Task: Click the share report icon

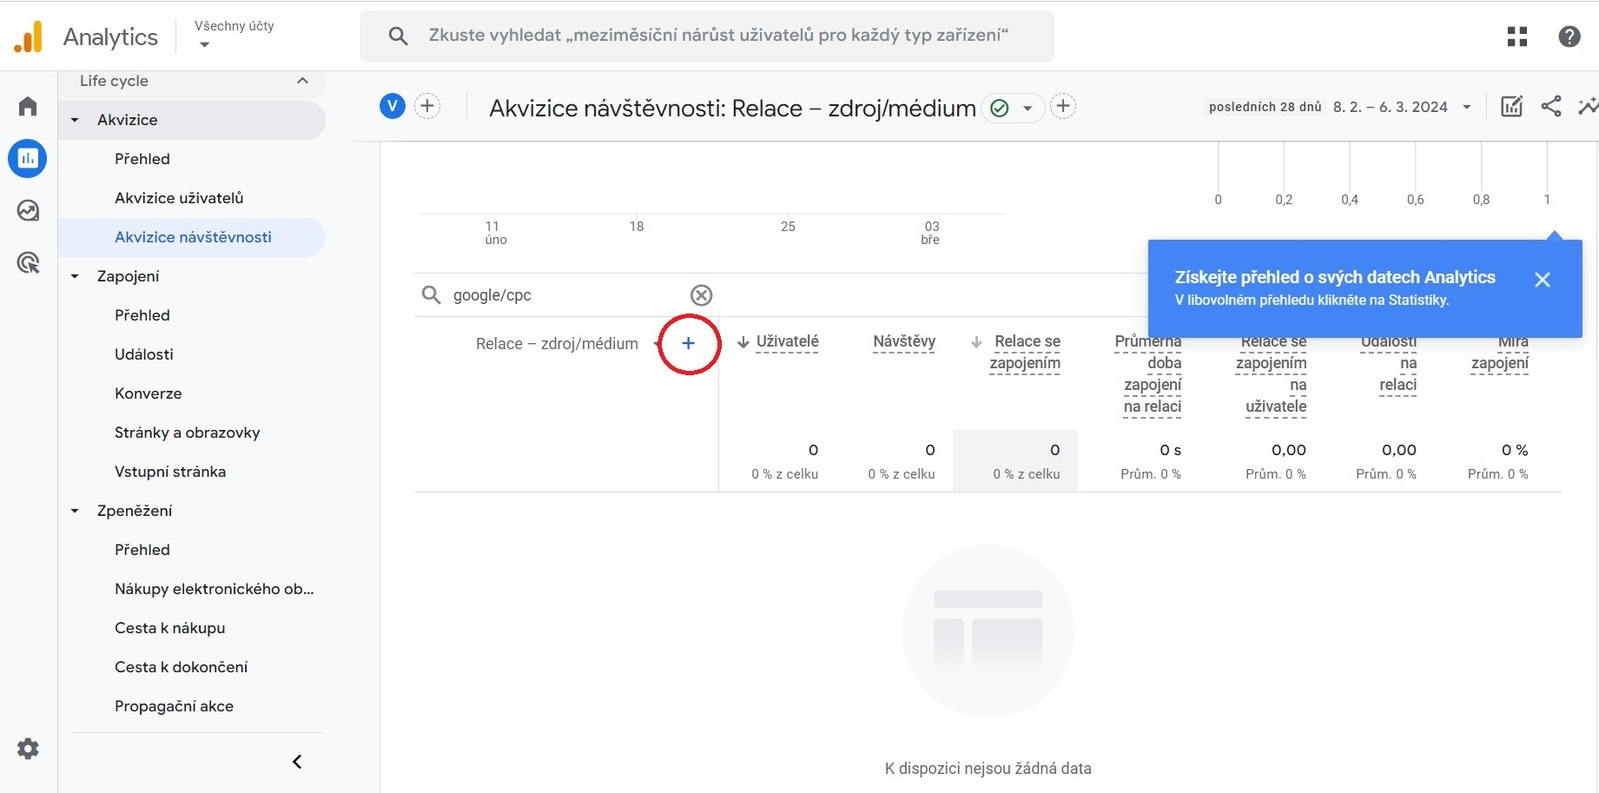Action: [x=1551, y=107]
